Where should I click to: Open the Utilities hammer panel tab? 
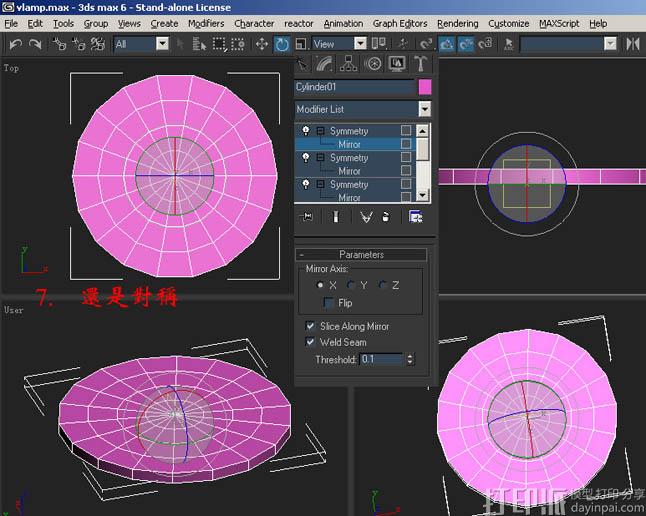click(x=419, y=64)
